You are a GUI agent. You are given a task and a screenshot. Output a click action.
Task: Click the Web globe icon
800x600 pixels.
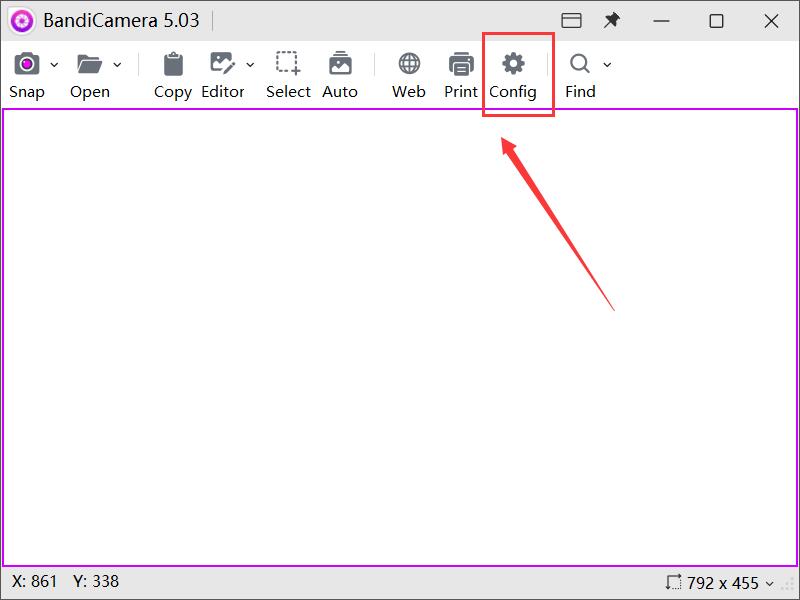pos(409,65)
